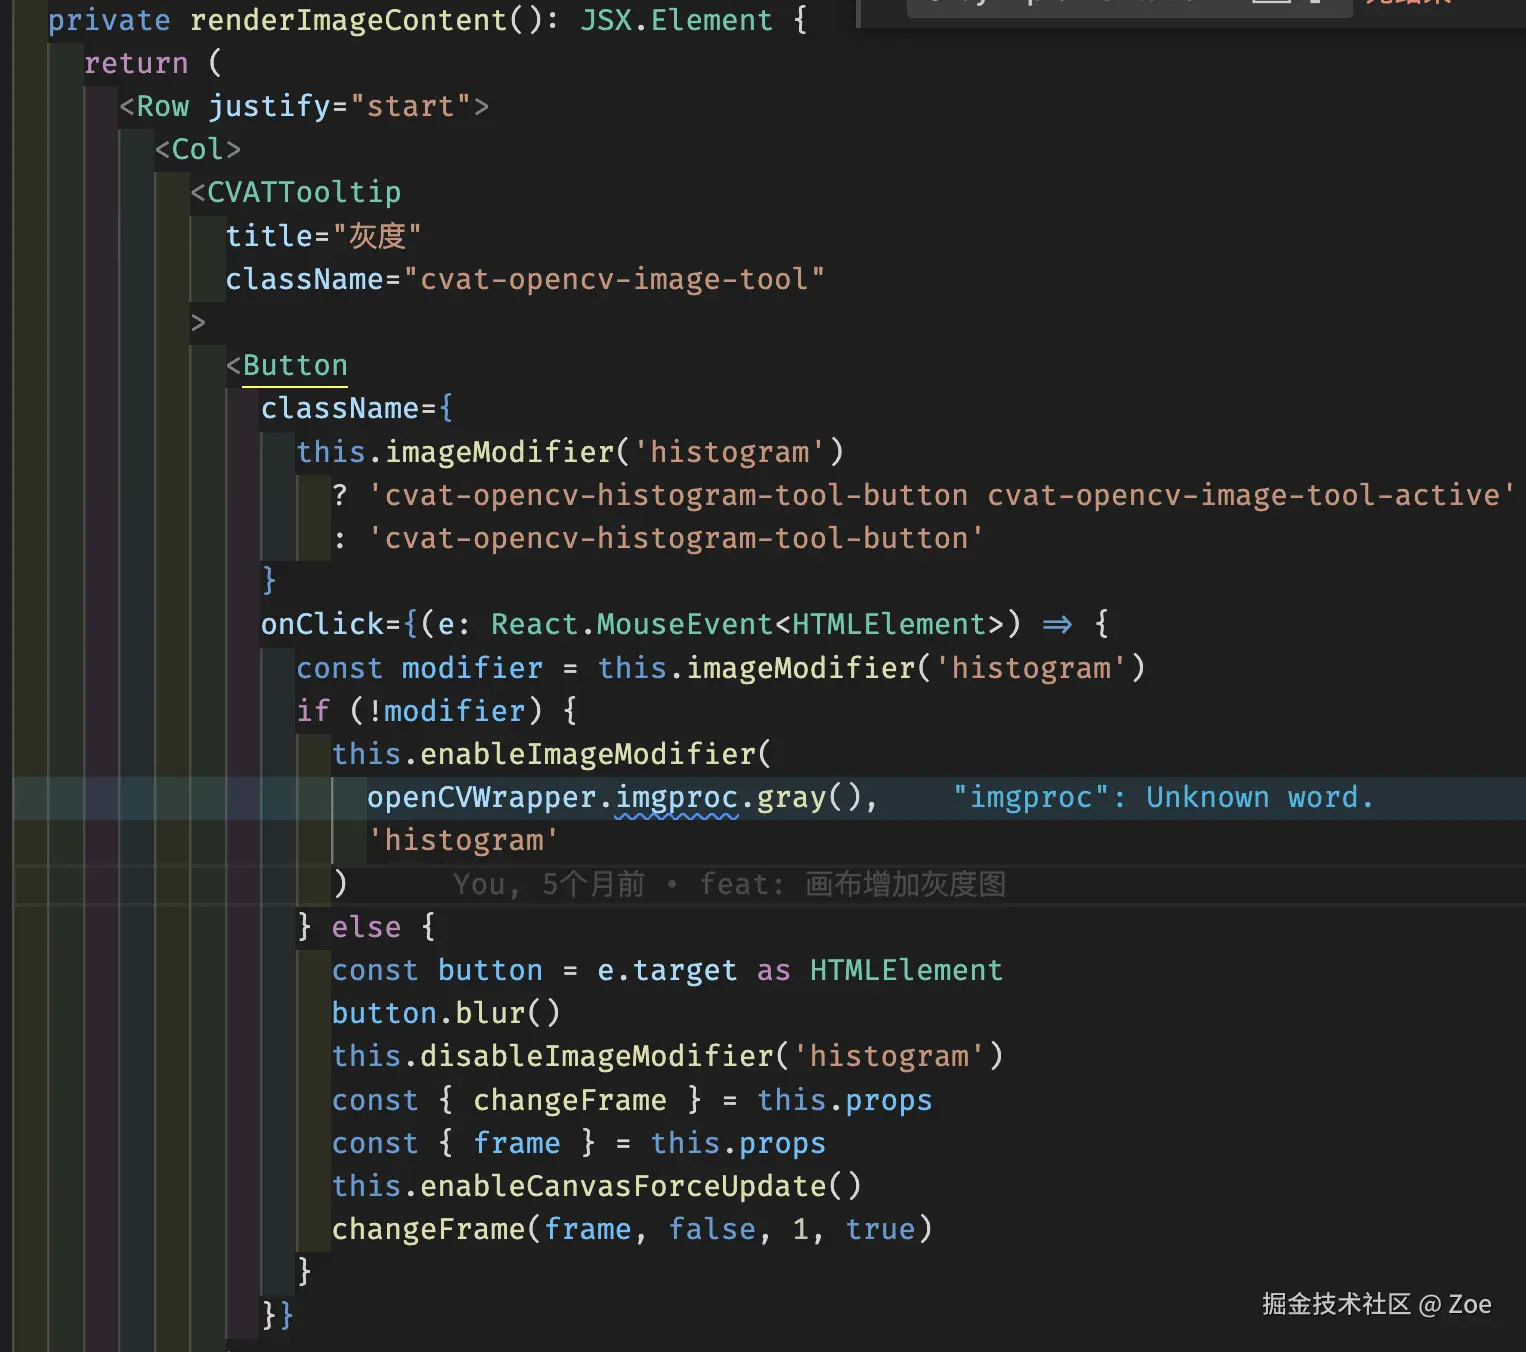Click the renderImageContent method name

pos(349,20)
